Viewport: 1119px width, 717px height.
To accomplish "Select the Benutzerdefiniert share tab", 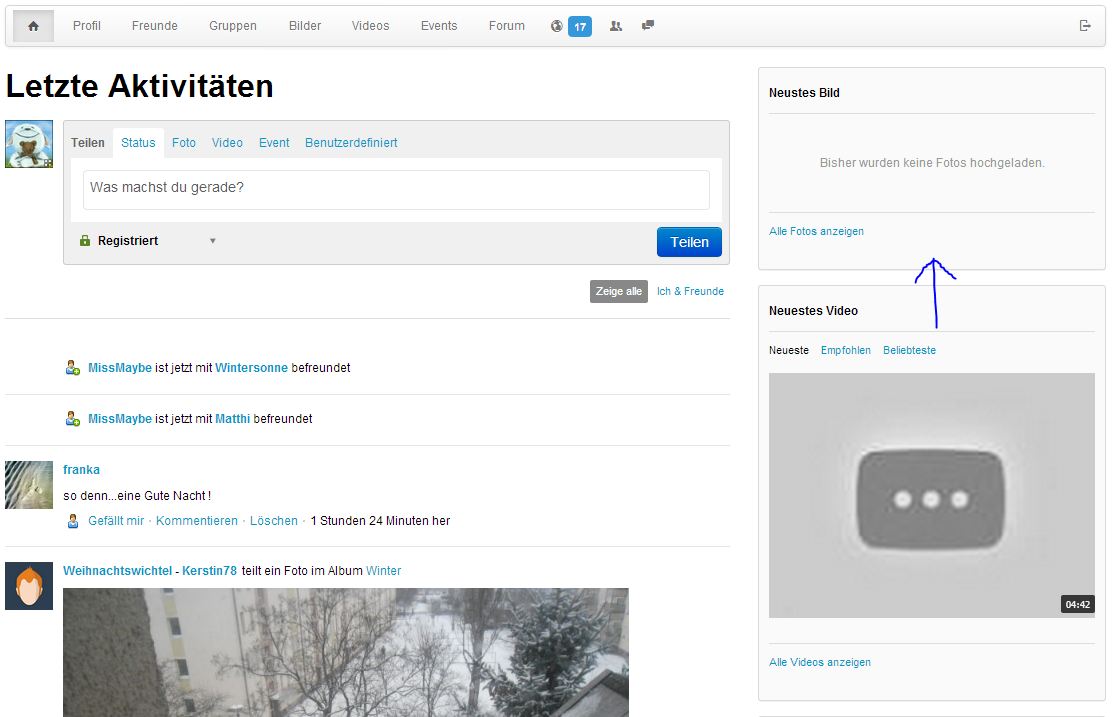I will (x=351, y=143).
